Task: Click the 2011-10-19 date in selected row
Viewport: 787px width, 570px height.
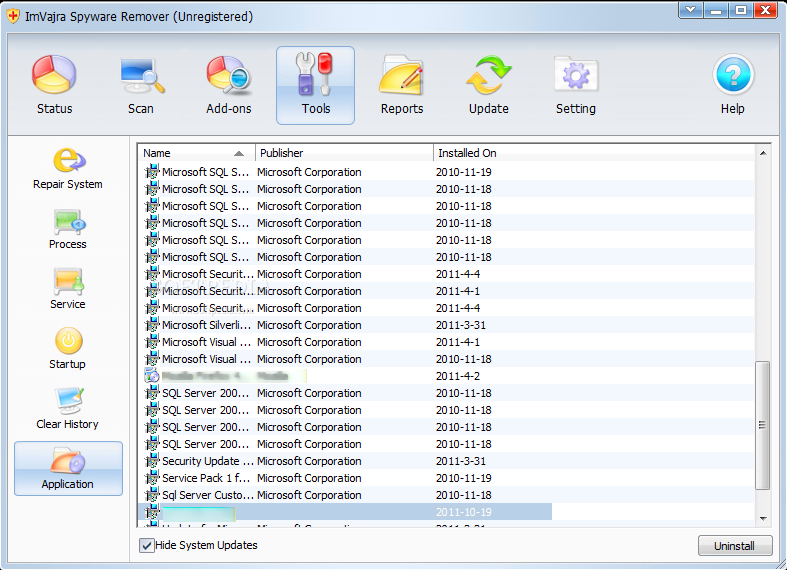Action: pos(464,512)
